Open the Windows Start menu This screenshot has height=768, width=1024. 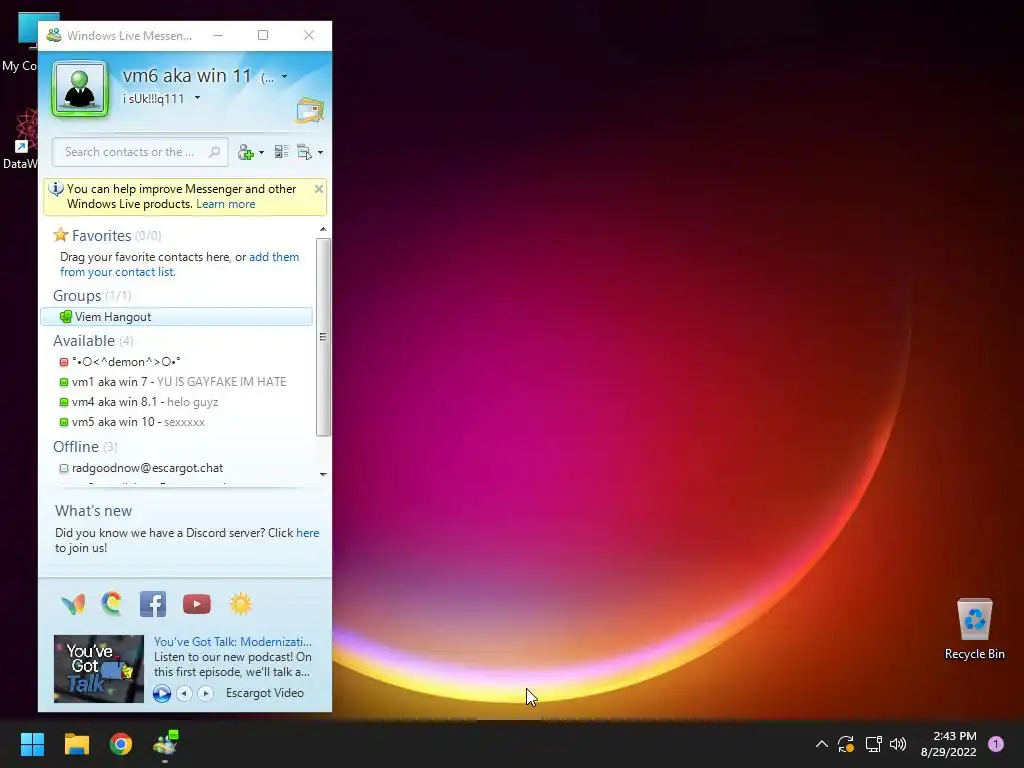tap(32, 744)
